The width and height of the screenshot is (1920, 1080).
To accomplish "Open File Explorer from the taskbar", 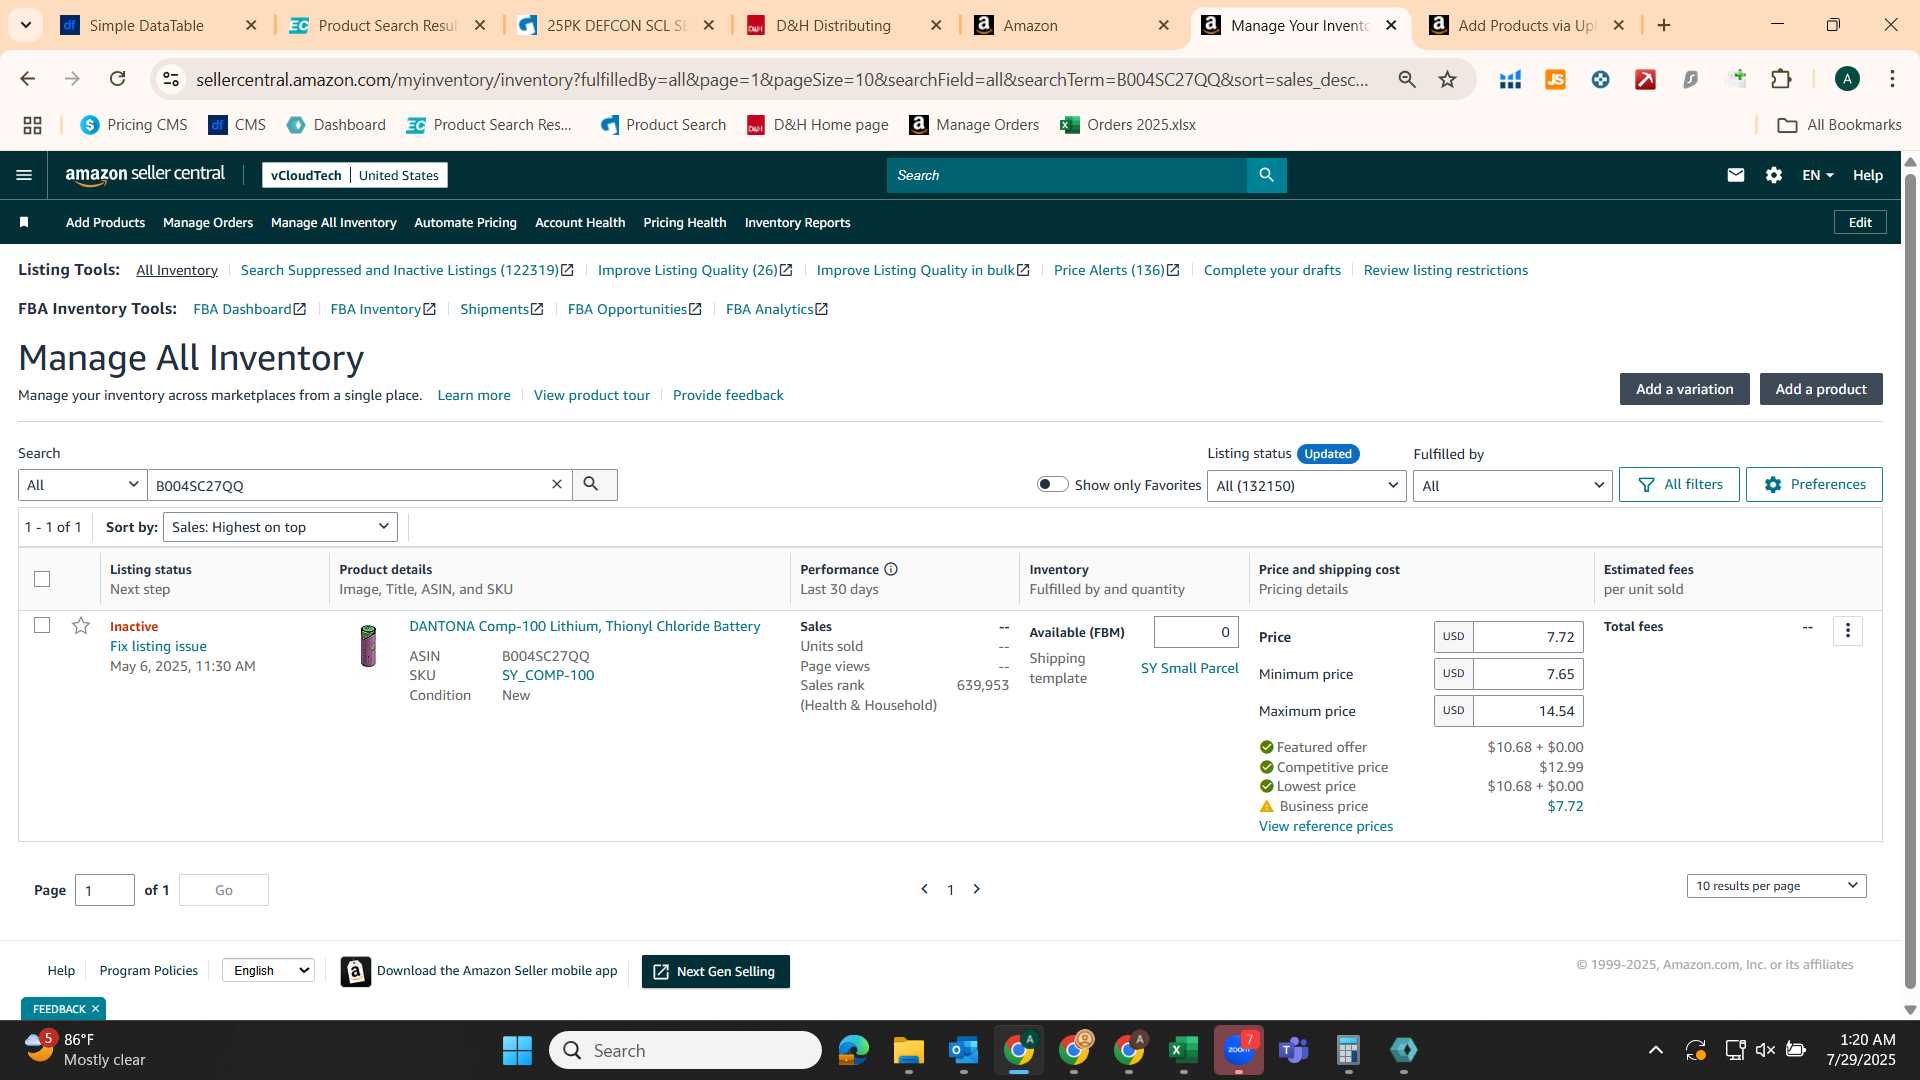I will [x=908, y=1050].
